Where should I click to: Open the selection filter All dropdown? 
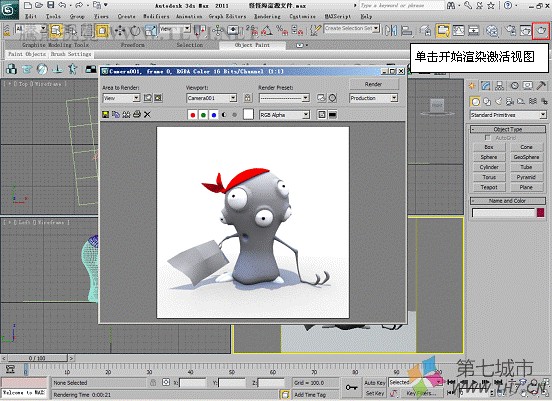pos(31,29)
